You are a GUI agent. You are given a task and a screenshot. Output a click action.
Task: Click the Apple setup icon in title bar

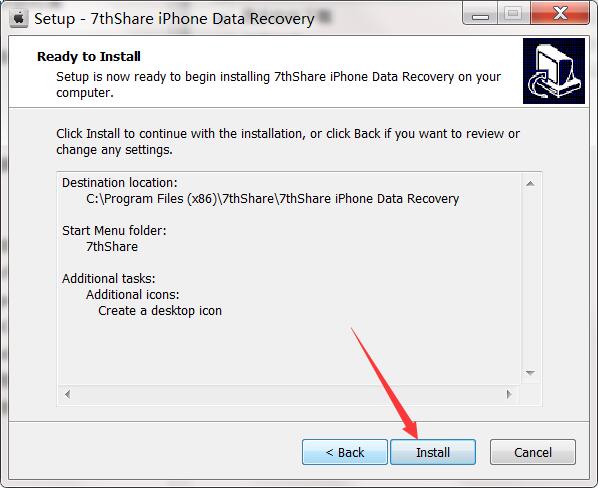click(x=19, y=18)
